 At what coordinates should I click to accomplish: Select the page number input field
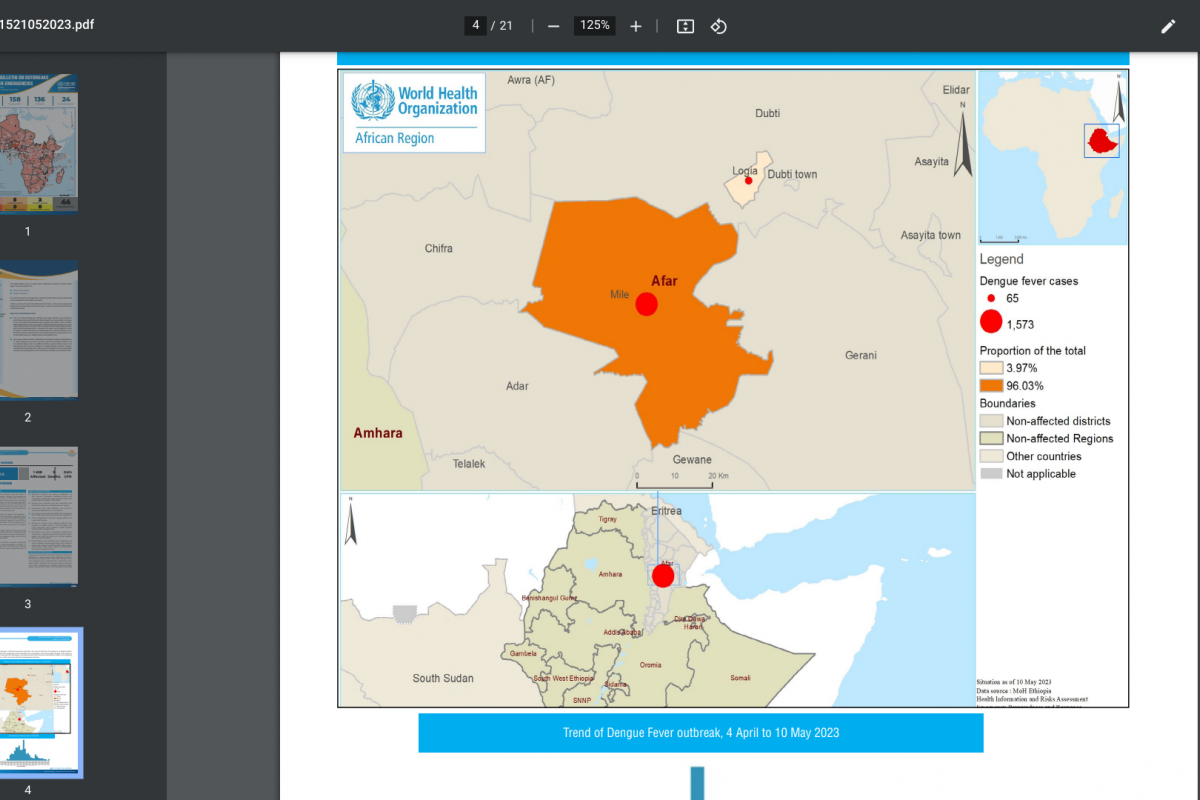coord(475,26)
